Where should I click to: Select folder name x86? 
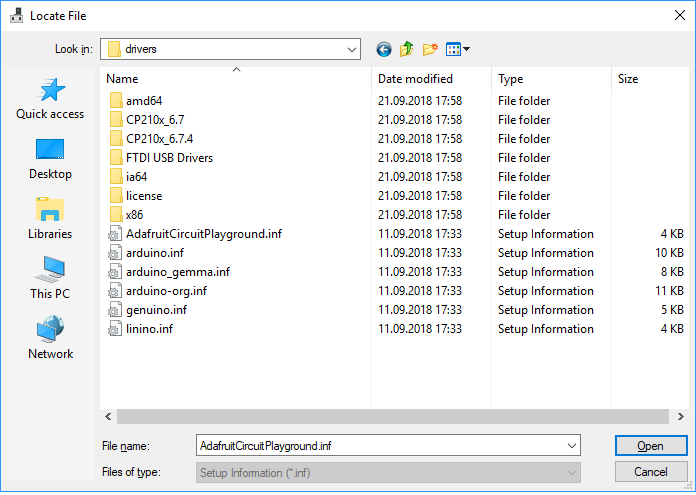[x=134, y=215]
